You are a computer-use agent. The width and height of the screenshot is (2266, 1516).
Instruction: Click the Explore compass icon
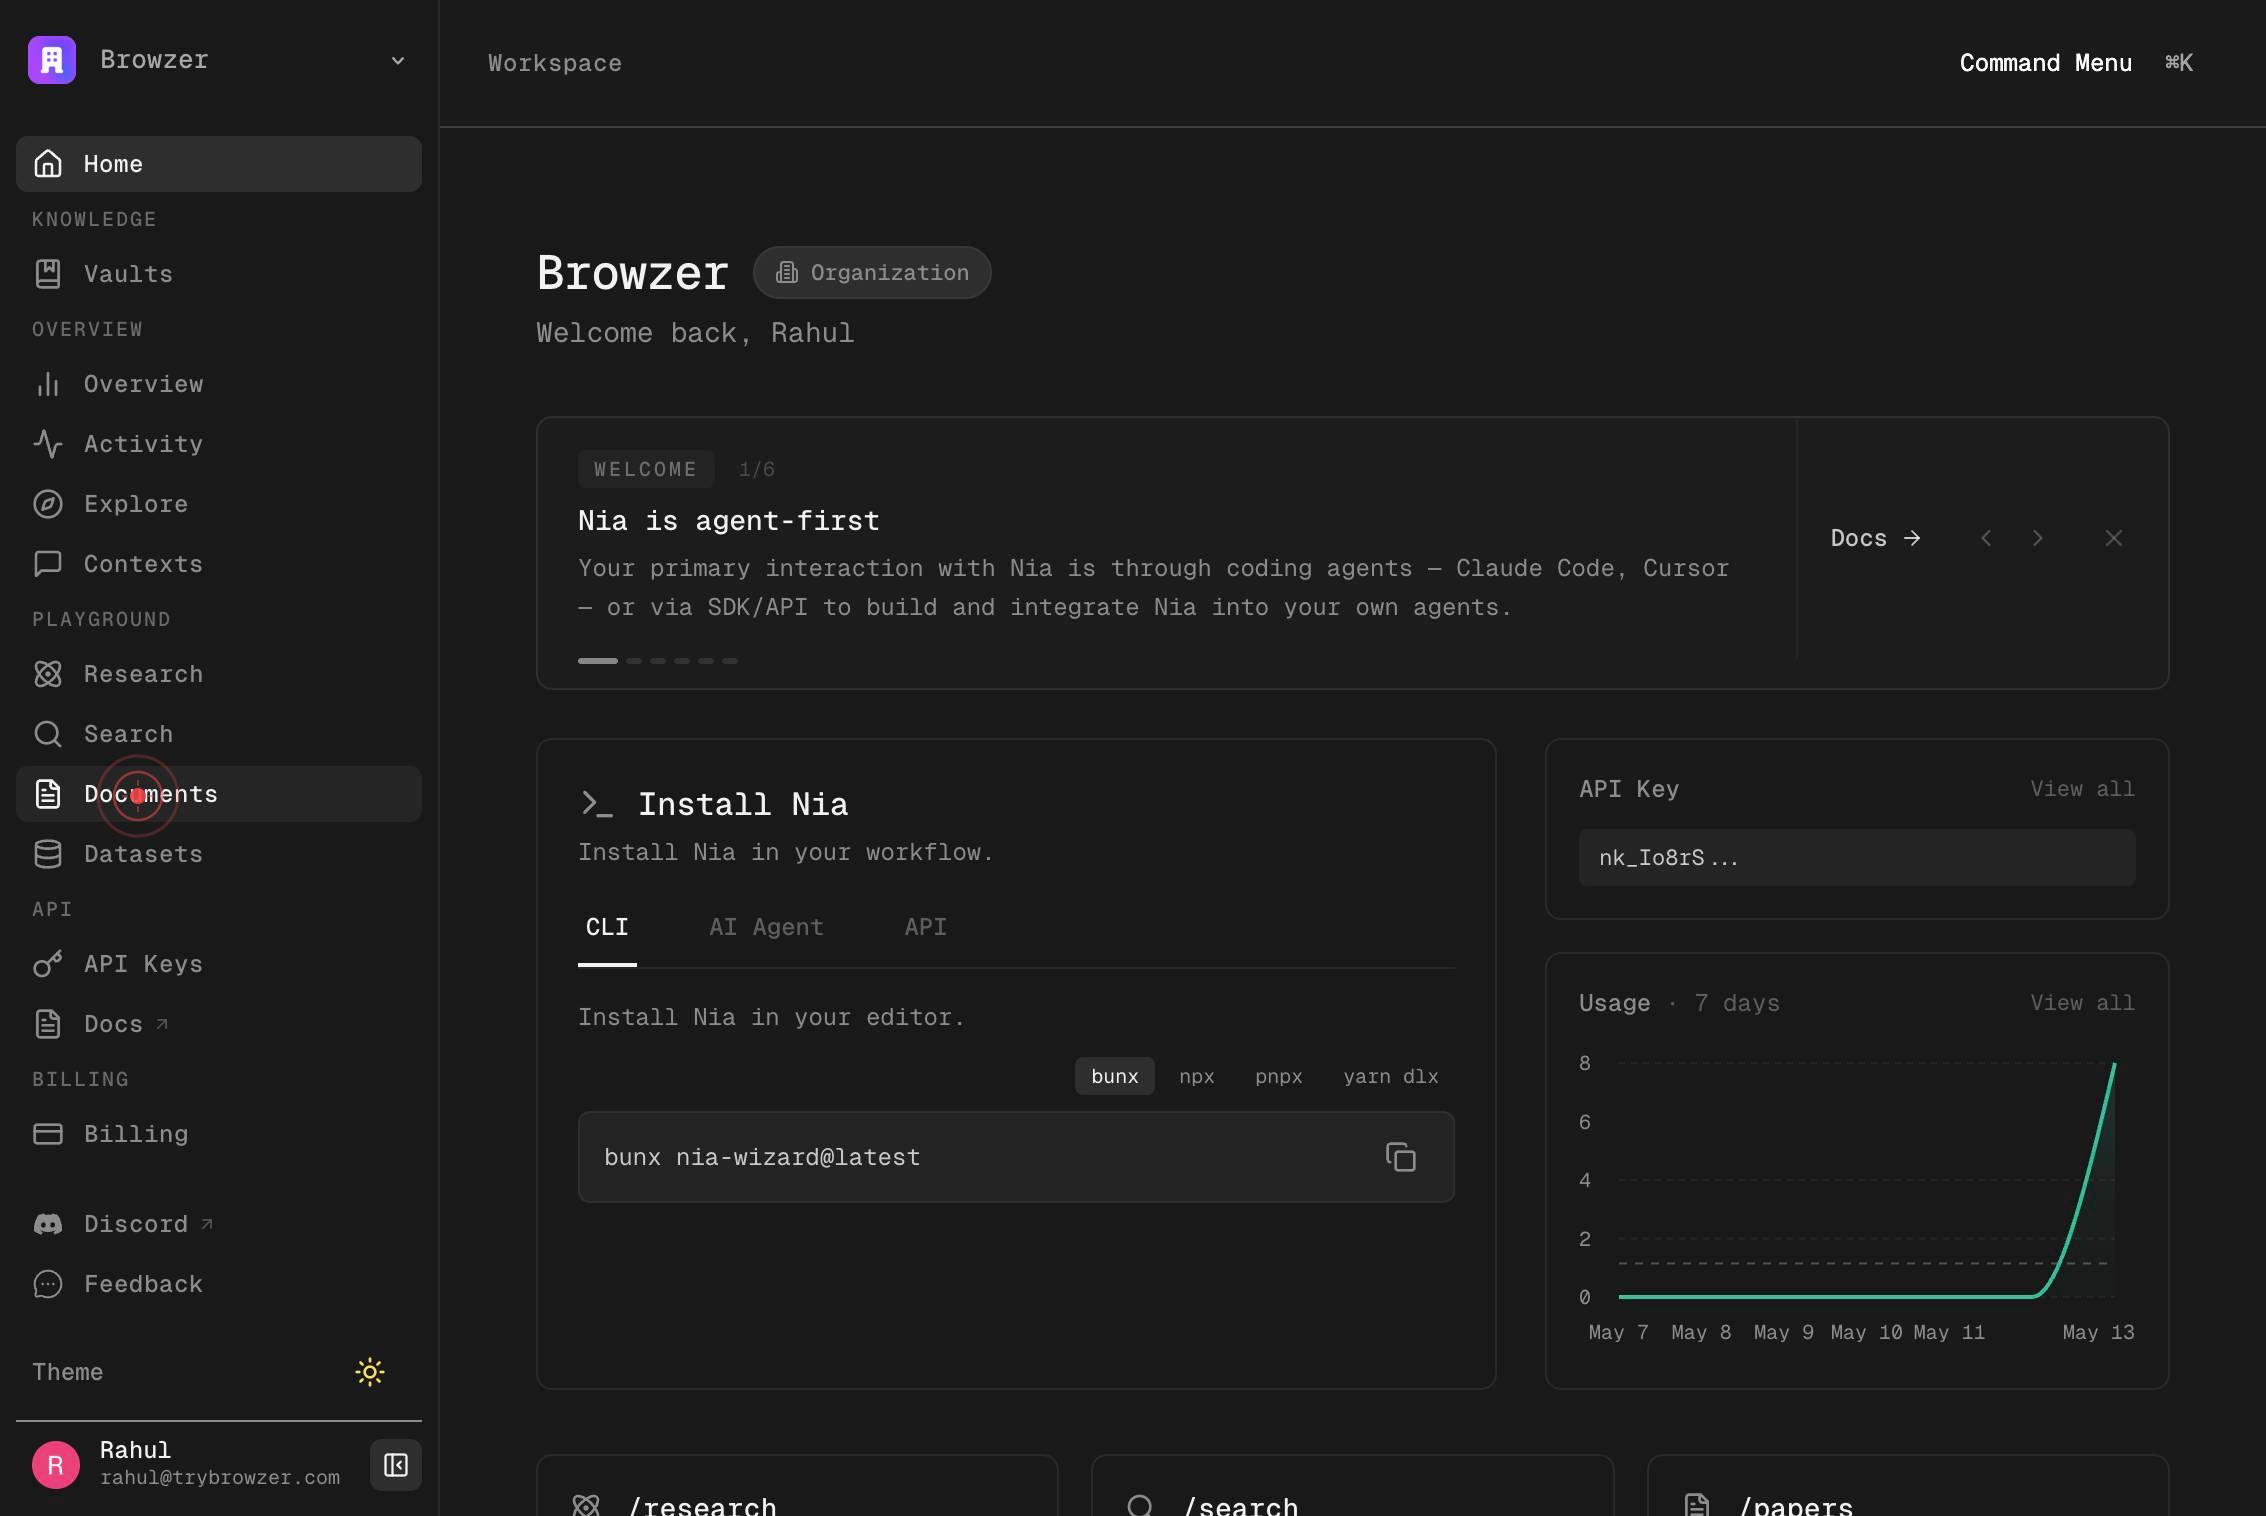coord(48,504)
